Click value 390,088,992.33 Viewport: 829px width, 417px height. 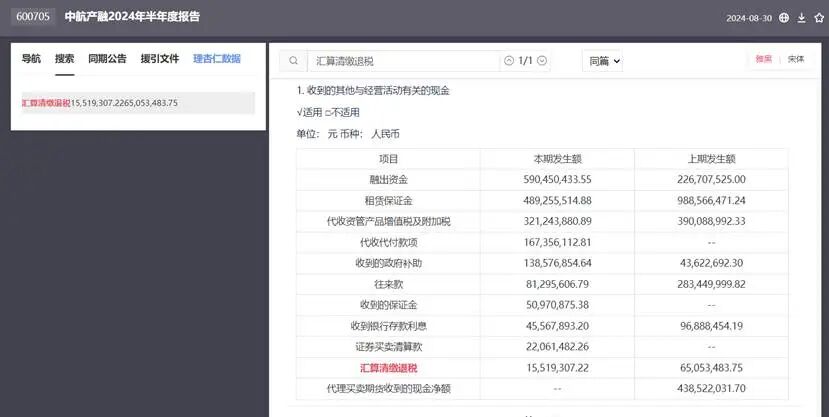pos(711,221)
